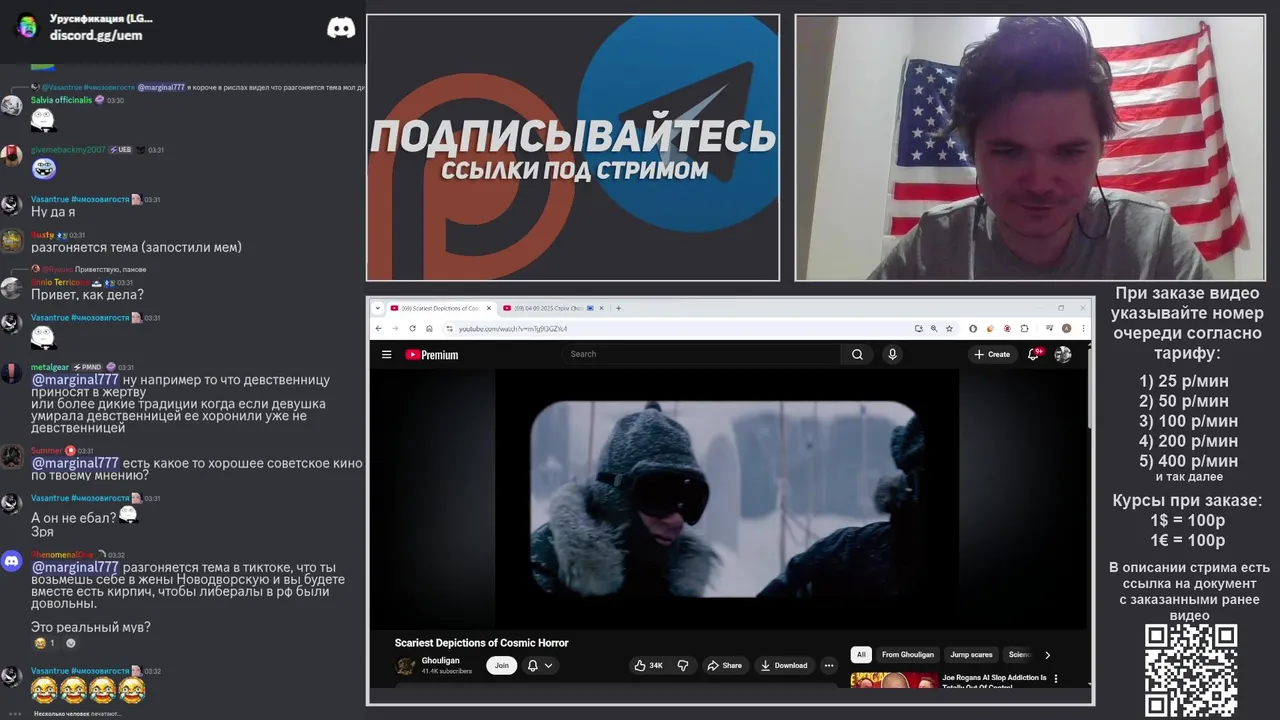Screen dimensions: 1280x720
Task: Open a new browser tab
Action: tap(618, 308)
